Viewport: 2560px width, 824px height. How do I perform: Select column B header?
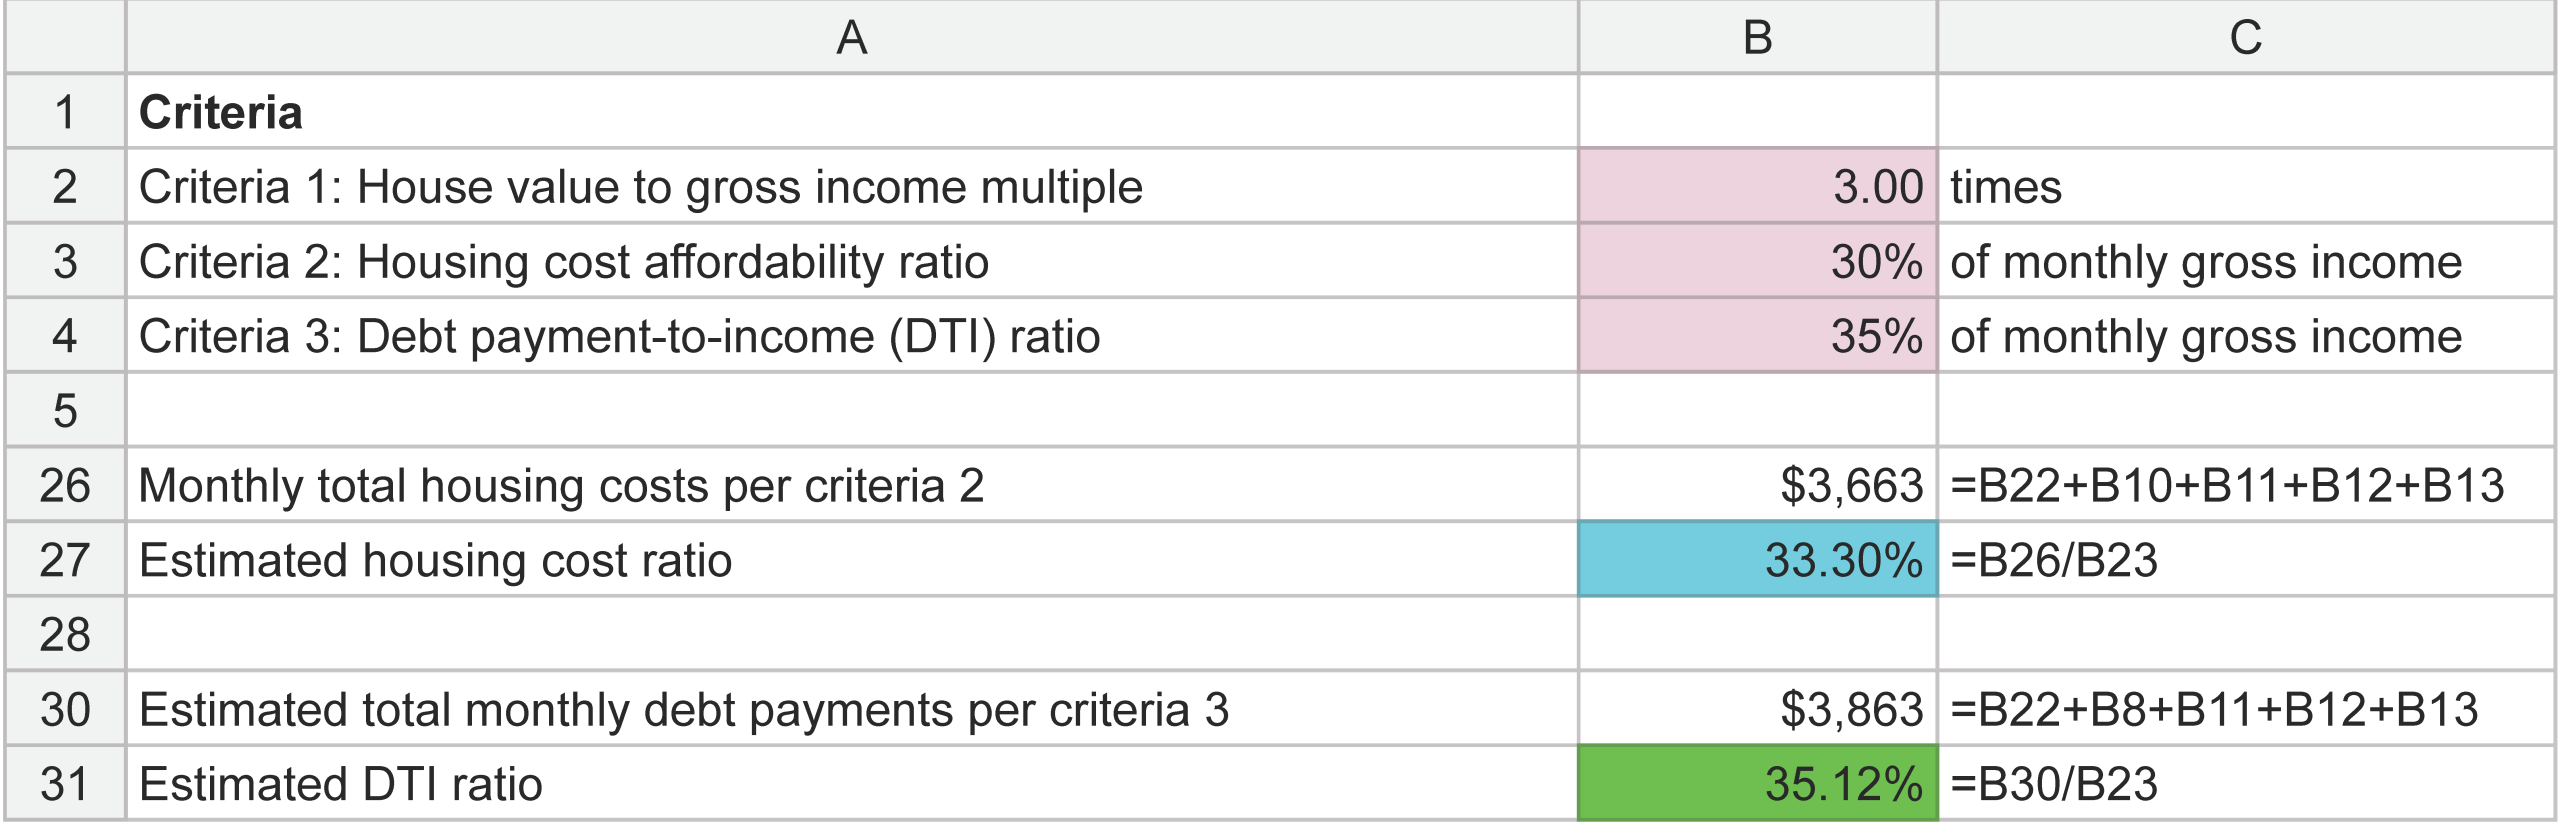pyautogui.click(x=1757, y=38)
